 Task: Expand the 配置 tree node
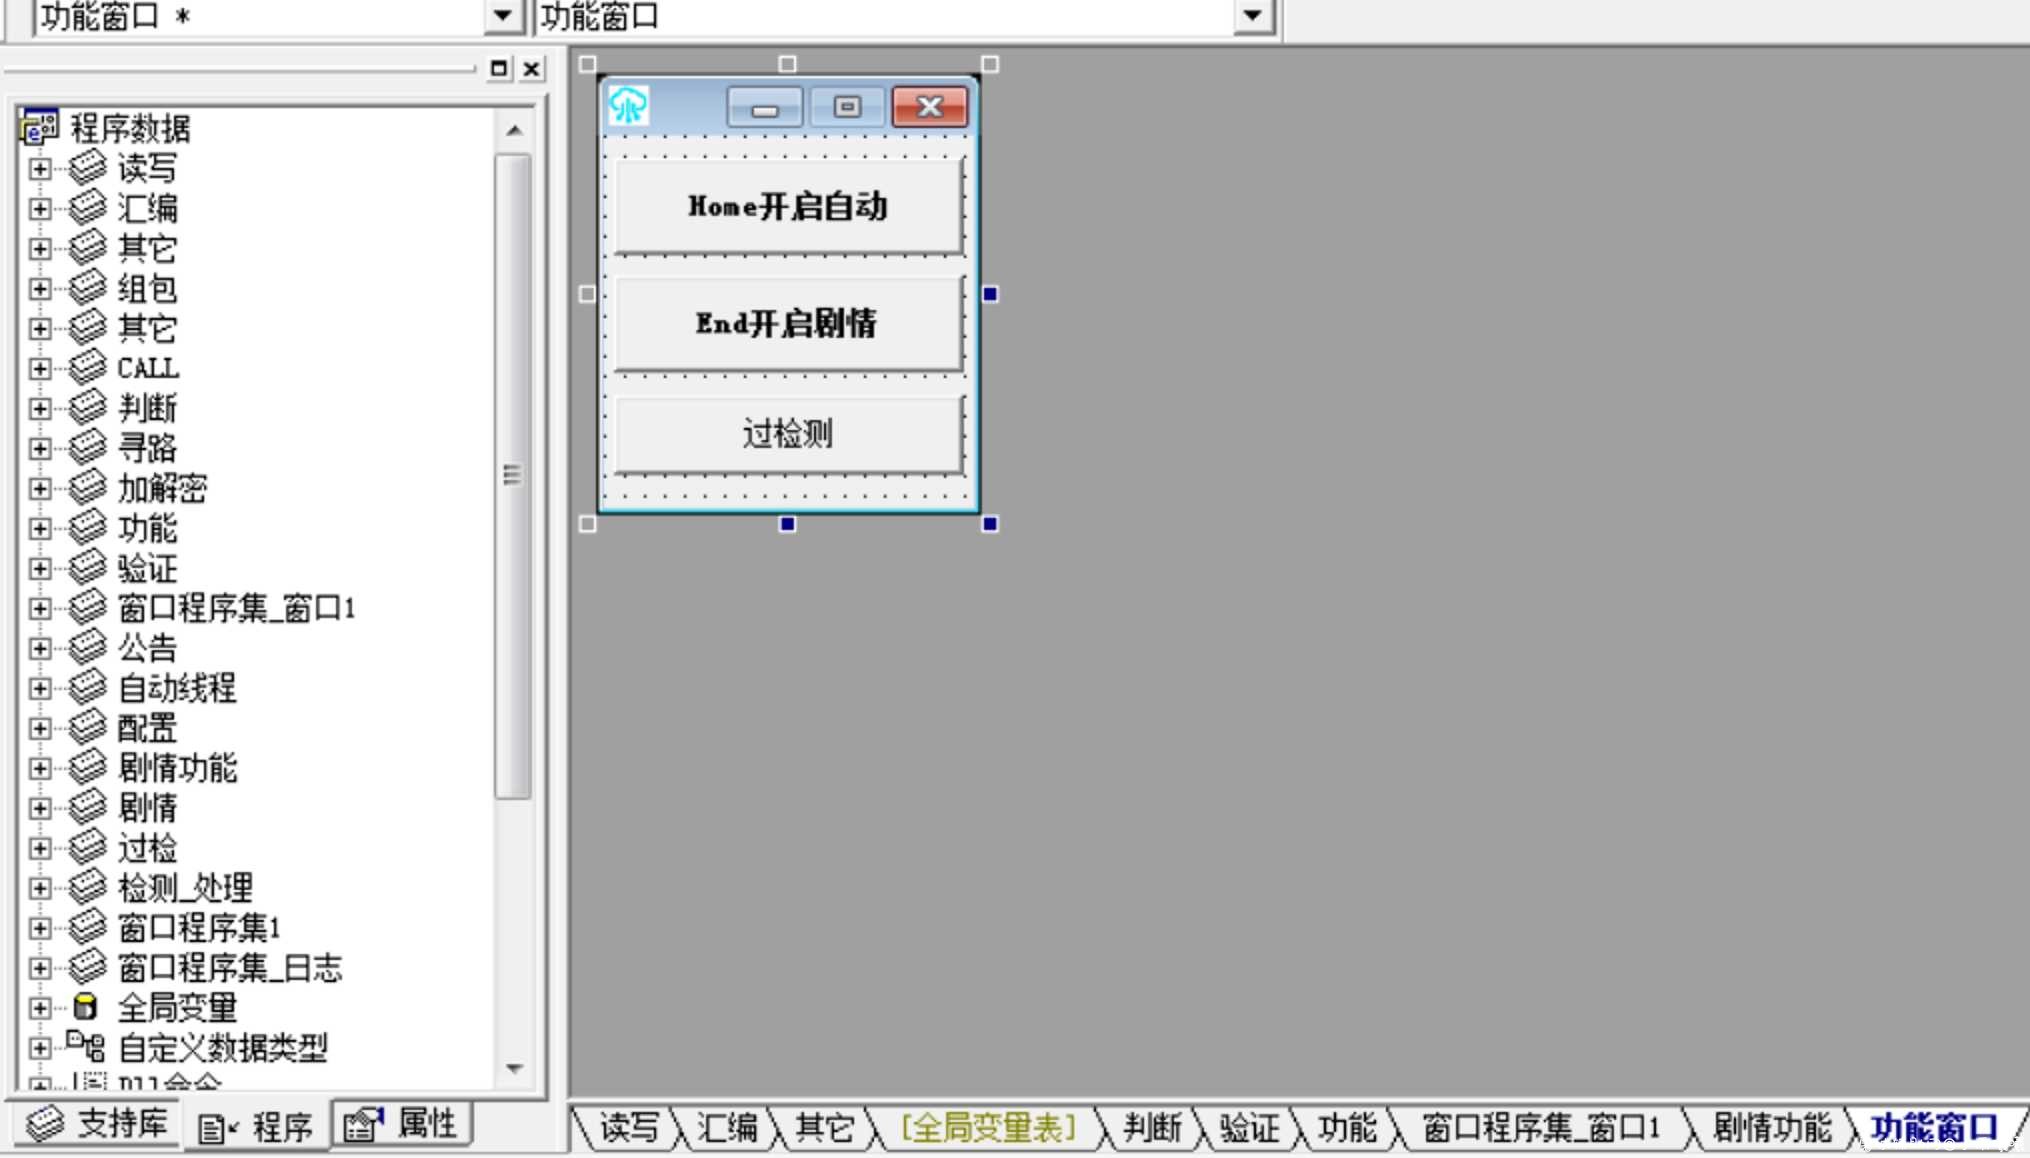coord(40,728)
